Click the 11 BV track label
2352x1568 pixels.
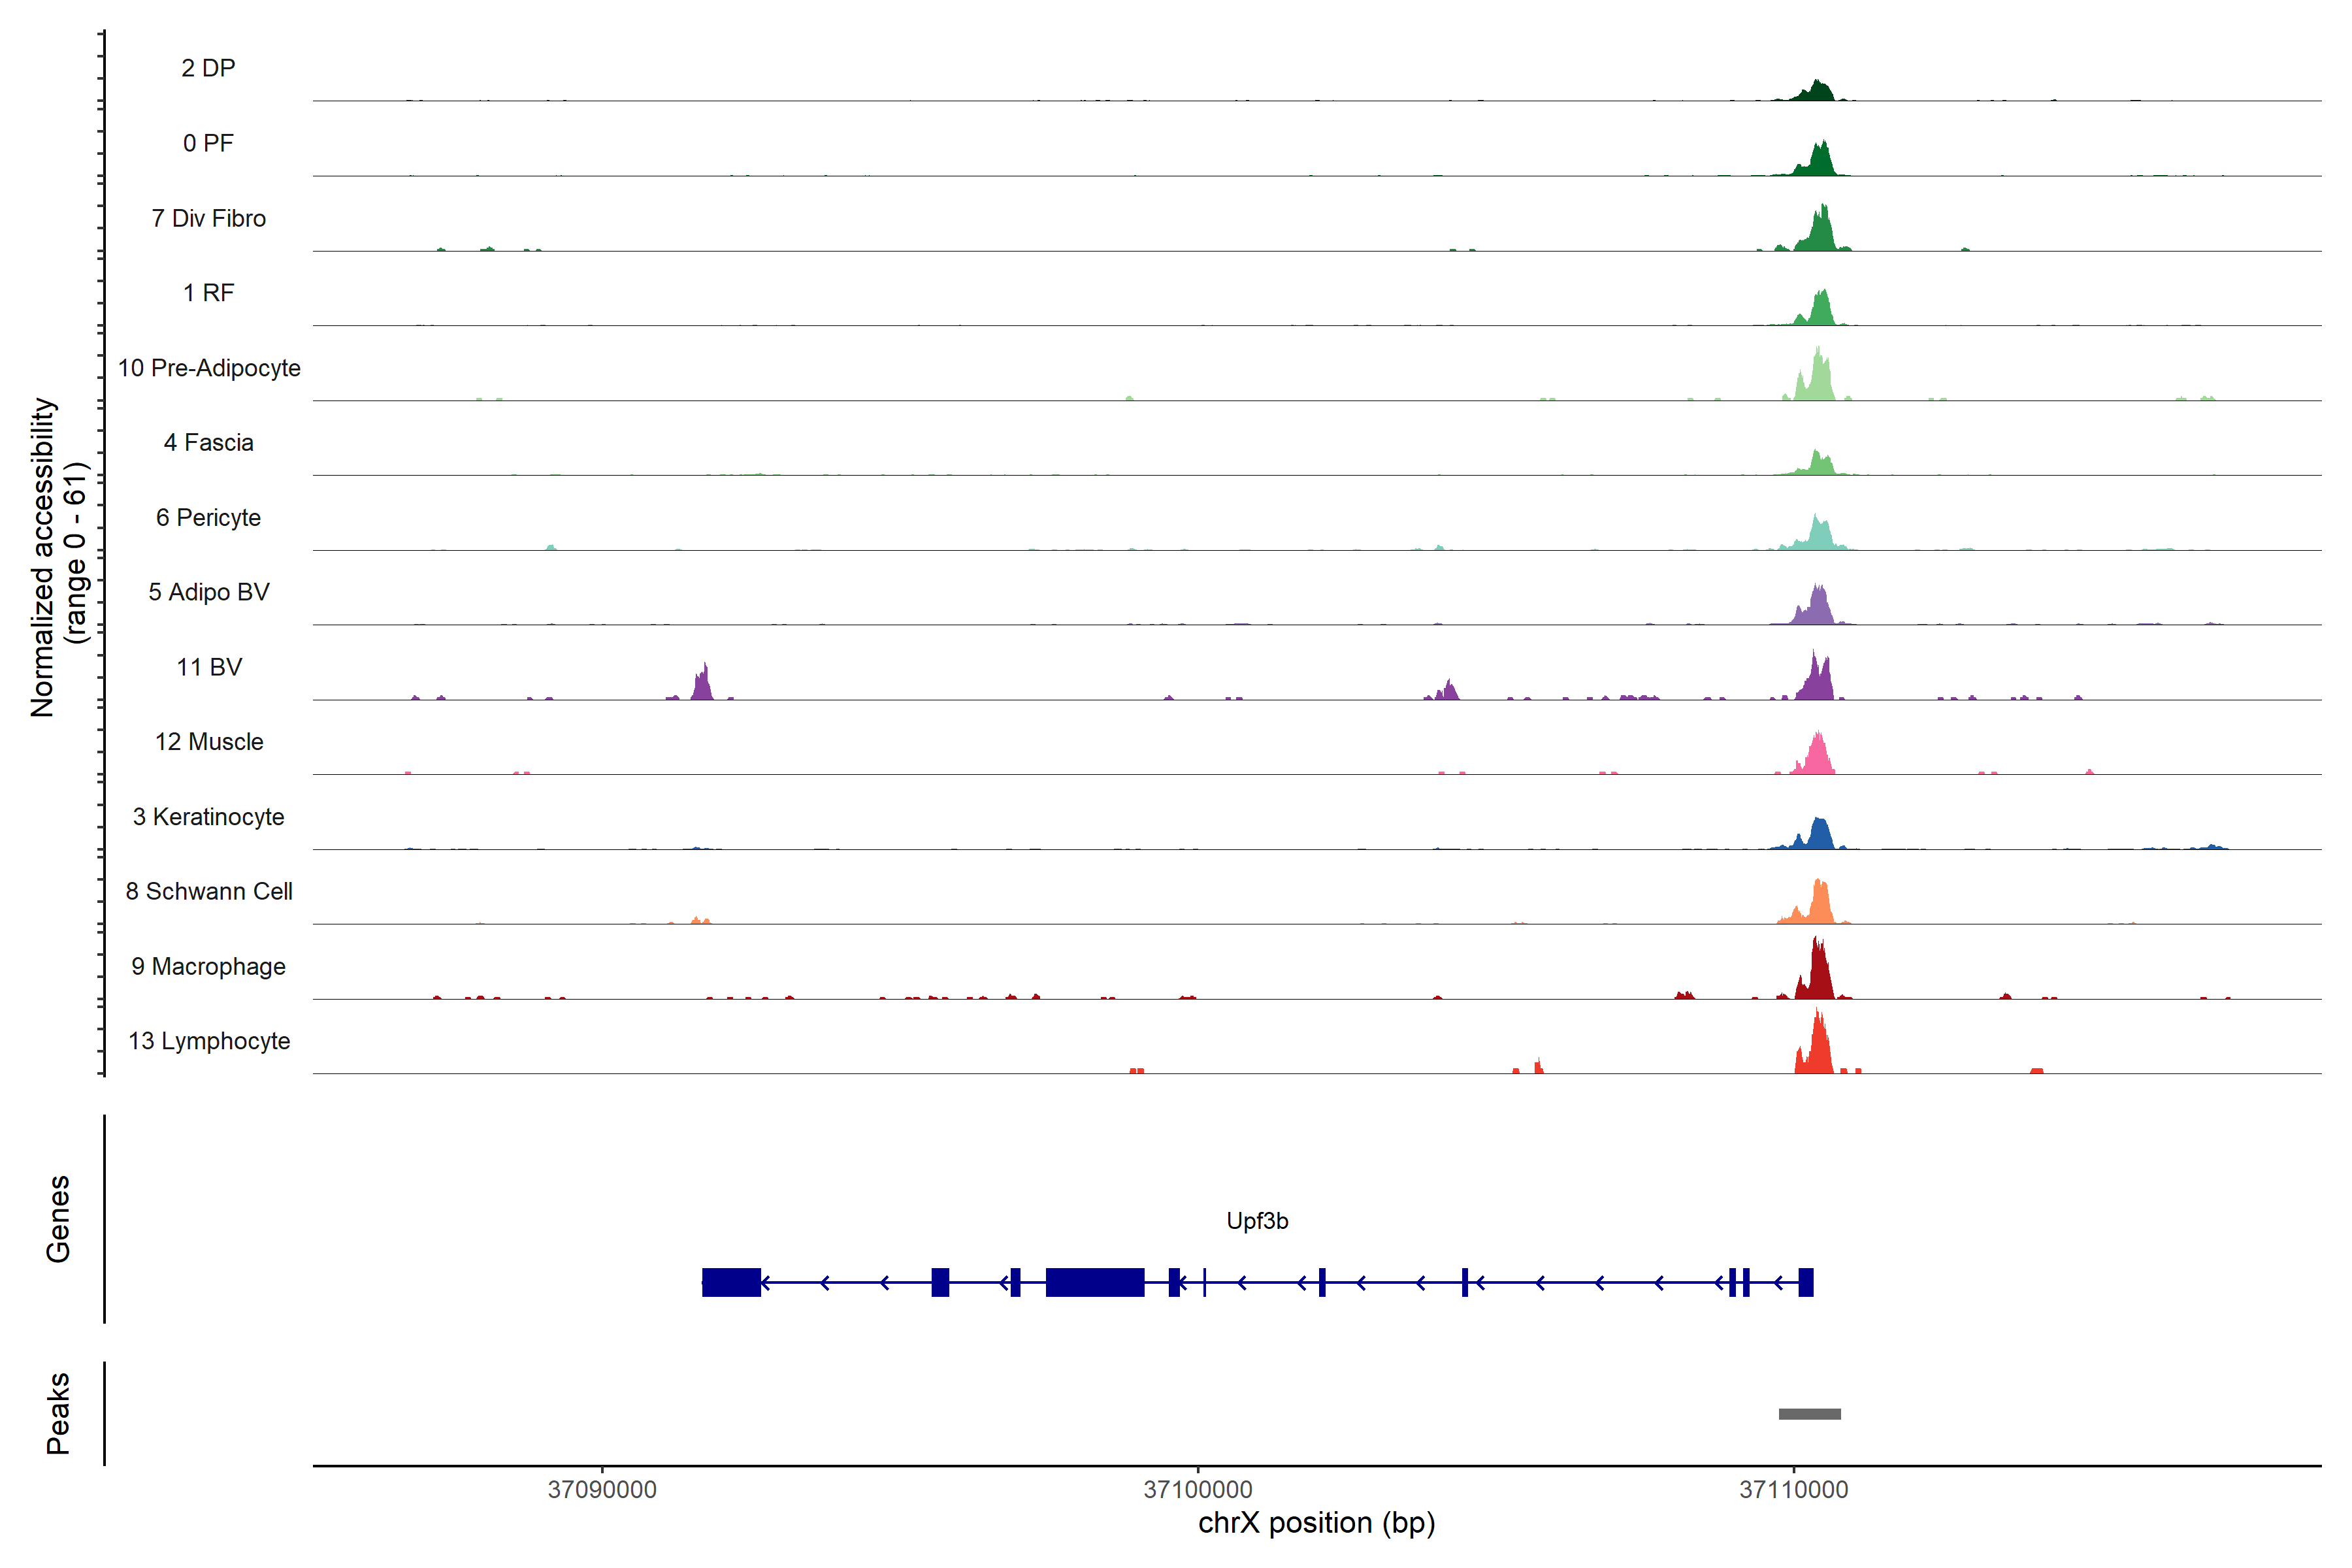[x=209, y=667]
